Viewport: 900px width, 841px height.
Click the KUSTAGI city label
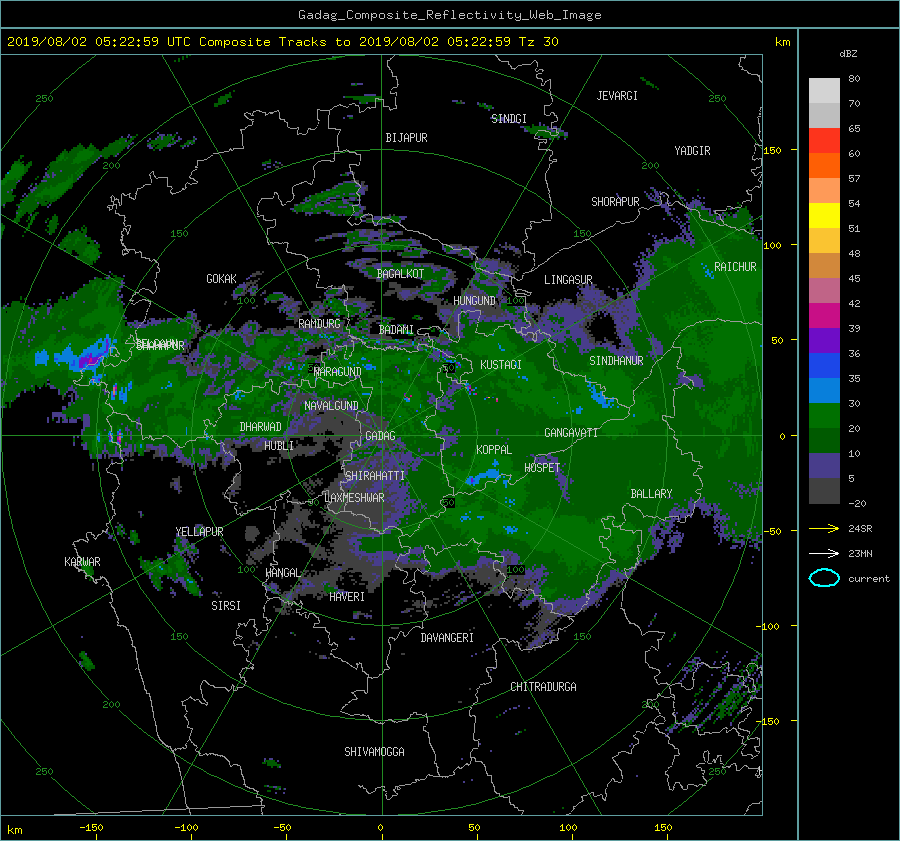tap(501, 365)
